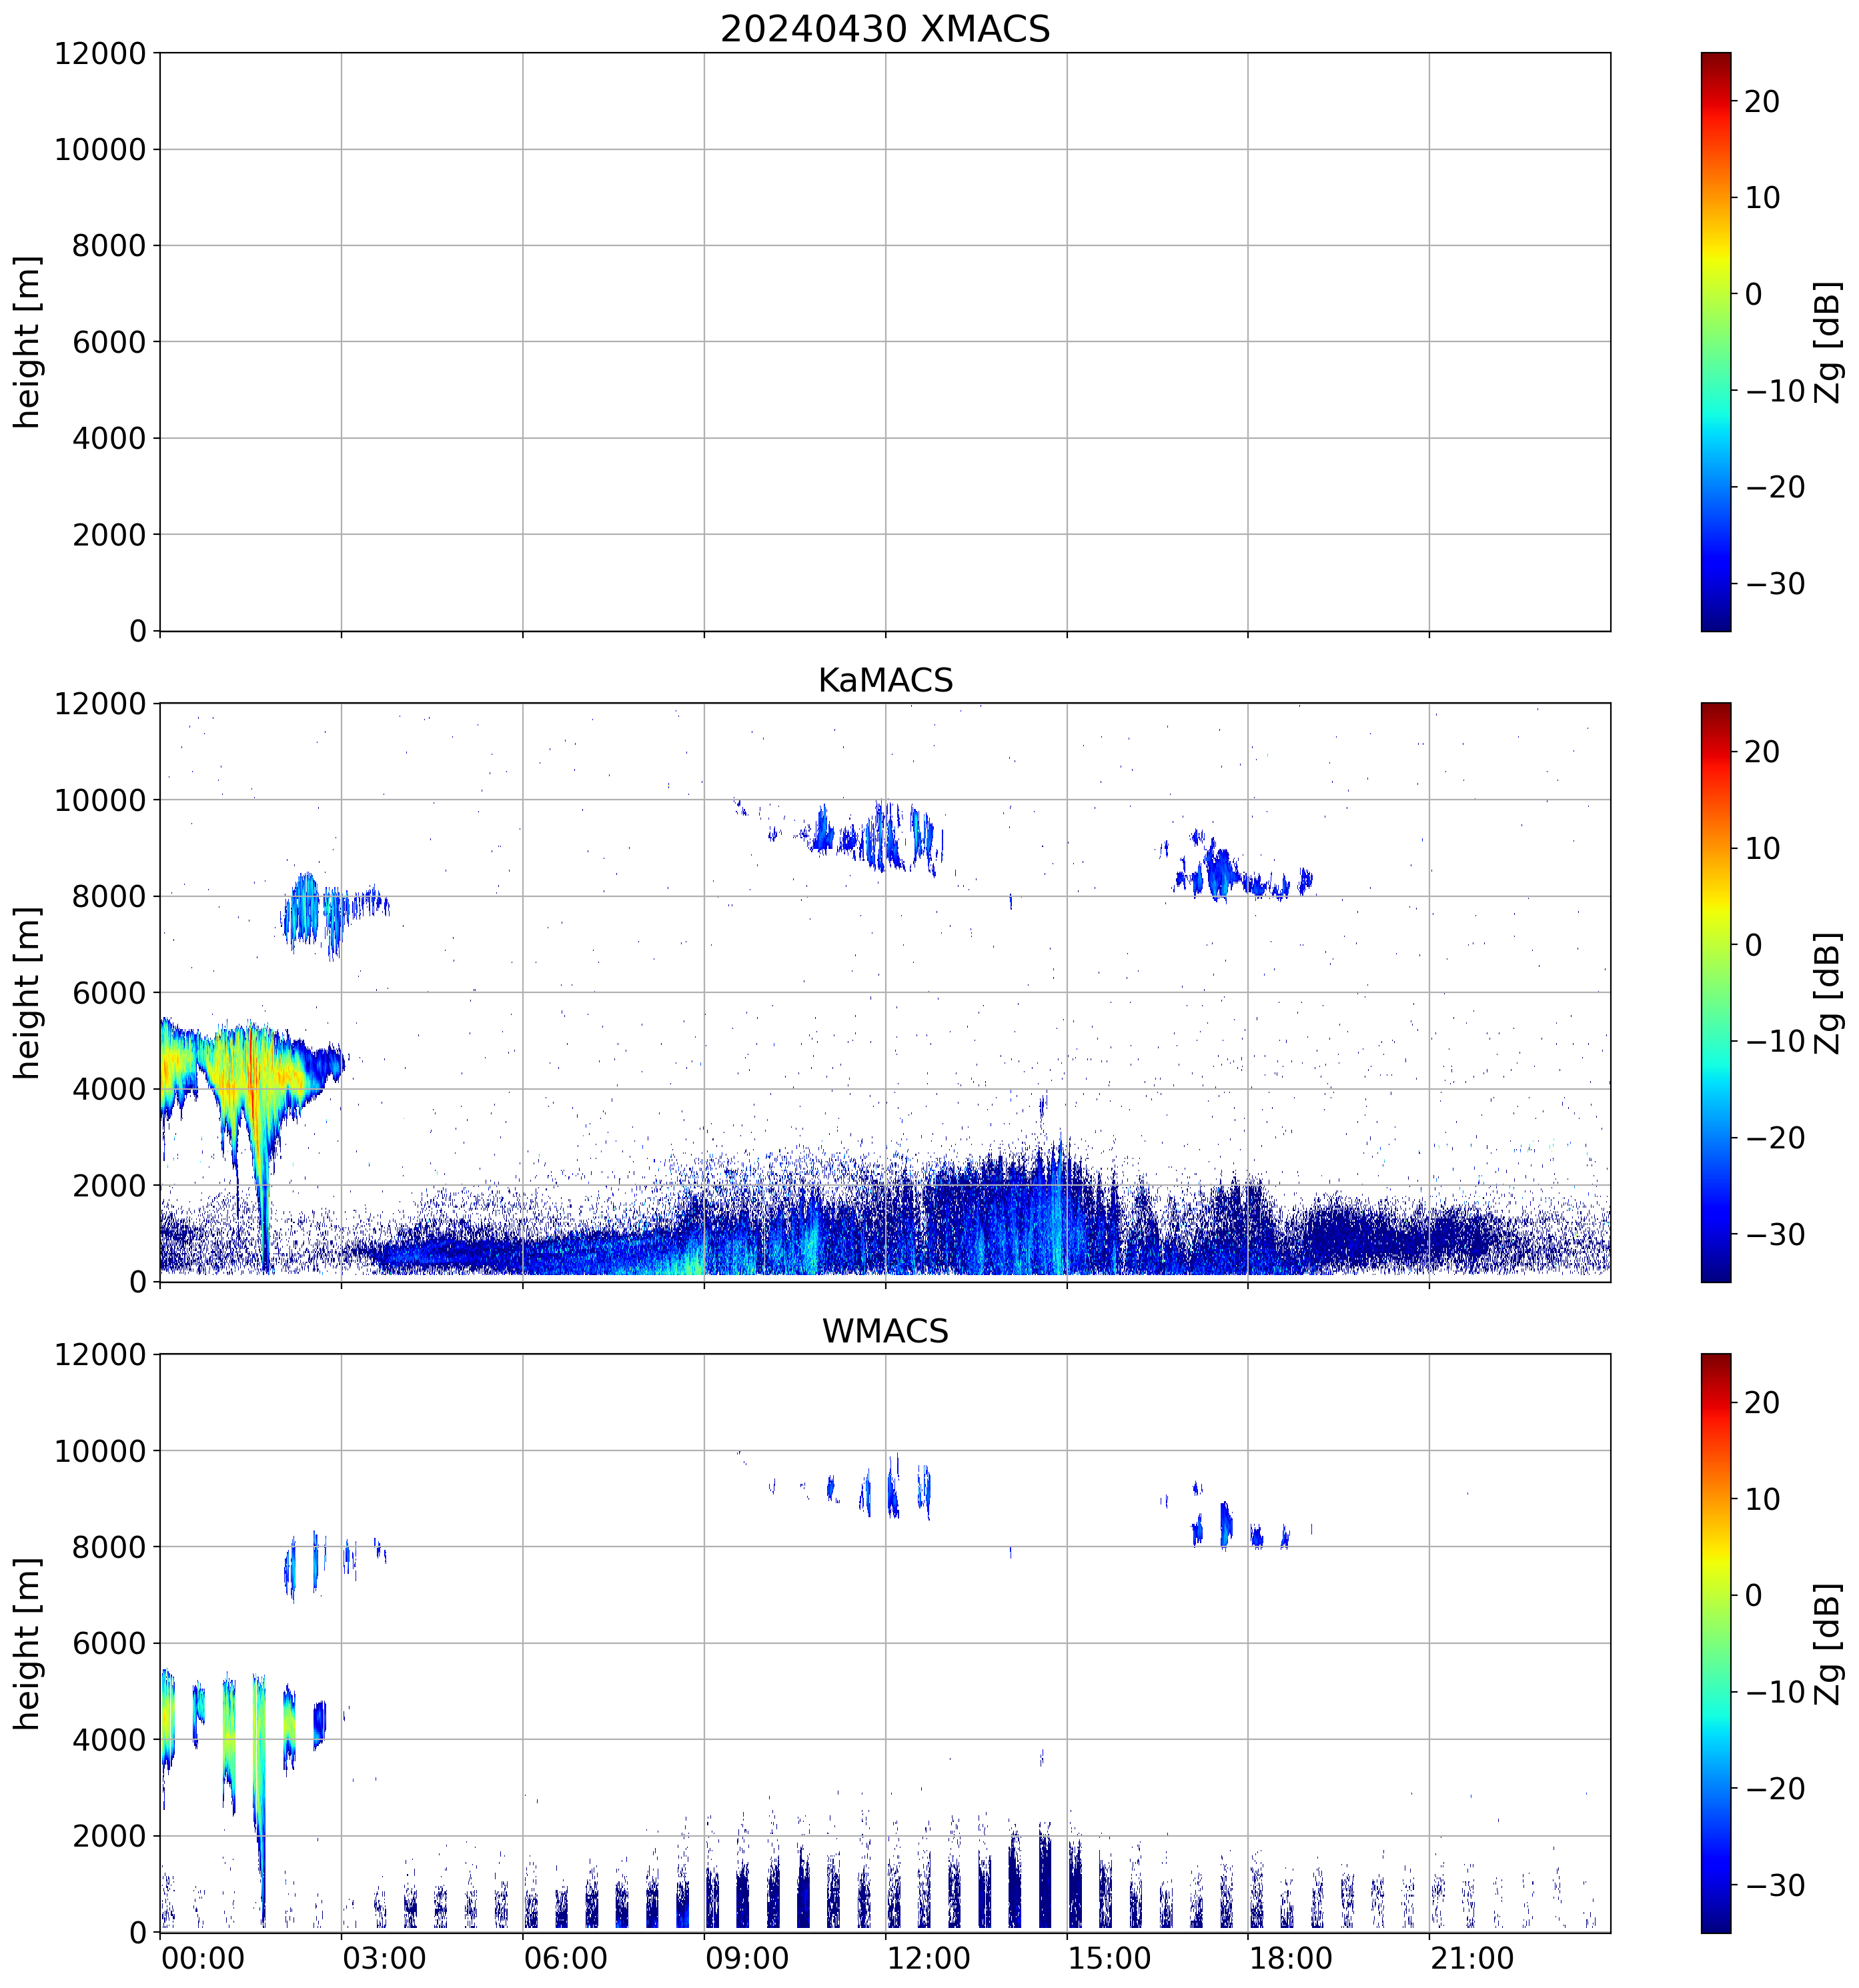Click the 20240430 XMACS plot title
This screenshot has height=1988, width=1859.
tap(884, 29)
